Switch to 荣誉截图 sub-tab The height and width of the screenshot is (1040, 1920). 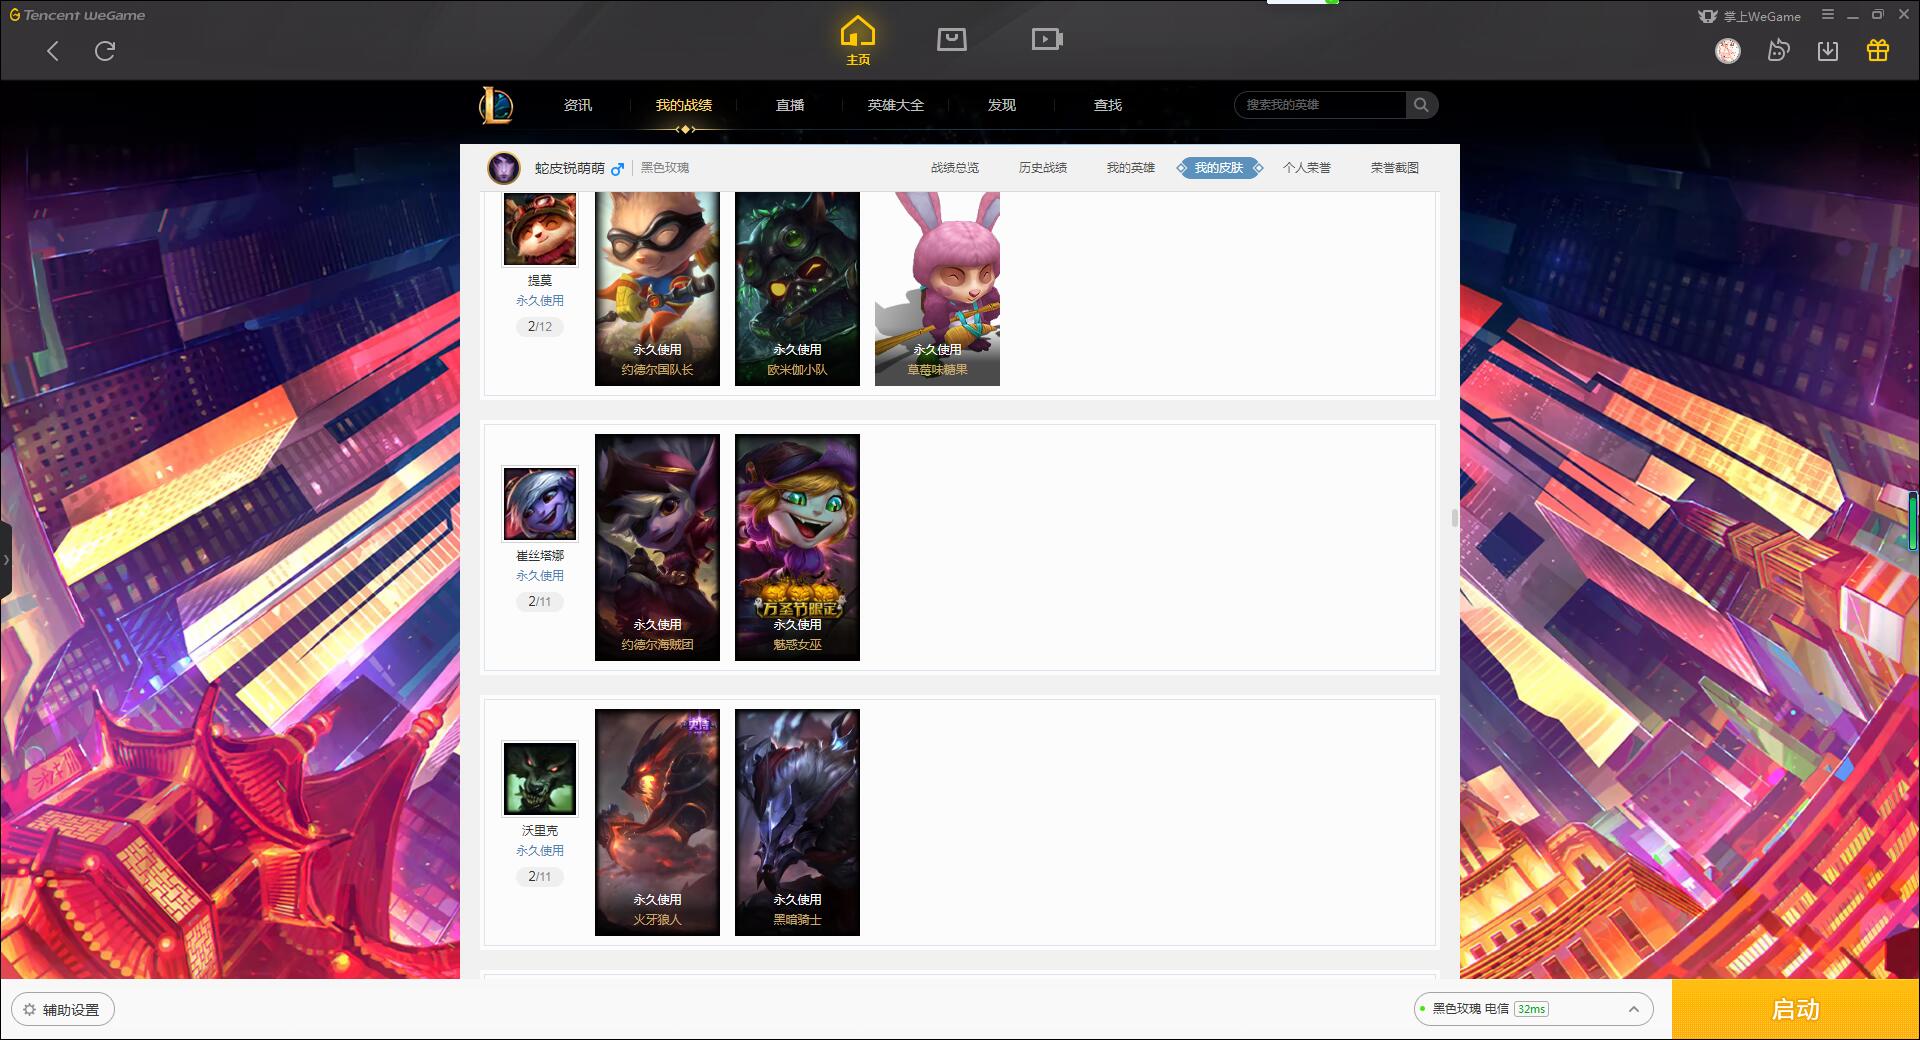coord(1395,168)
